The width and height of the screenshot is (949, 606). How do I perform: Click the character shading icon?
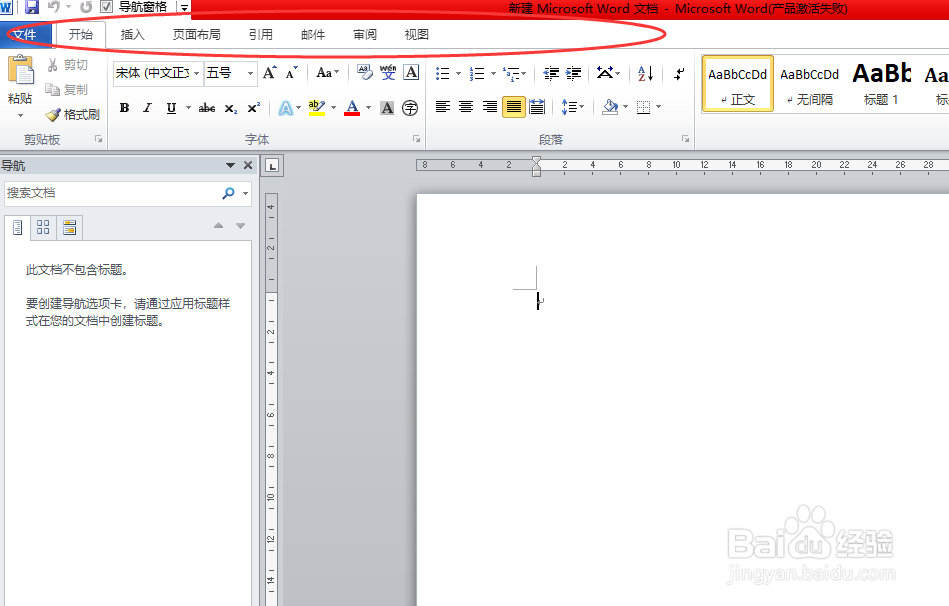coord(387,108)
